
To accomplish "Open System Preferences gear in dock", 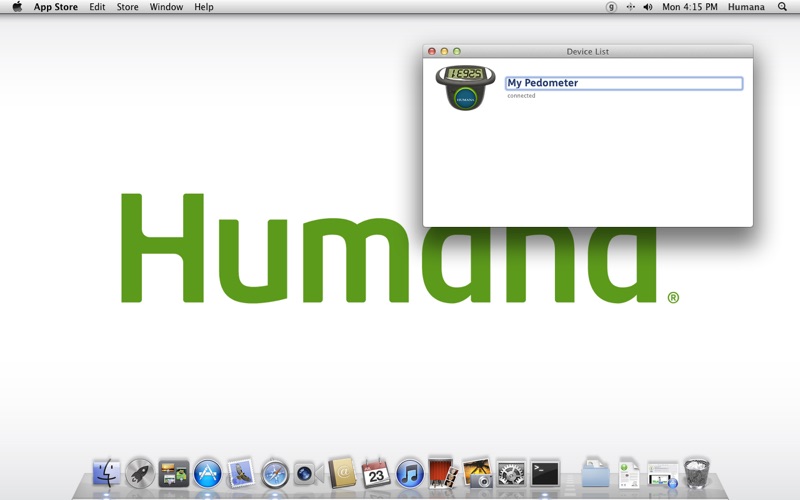I will 511,473.
